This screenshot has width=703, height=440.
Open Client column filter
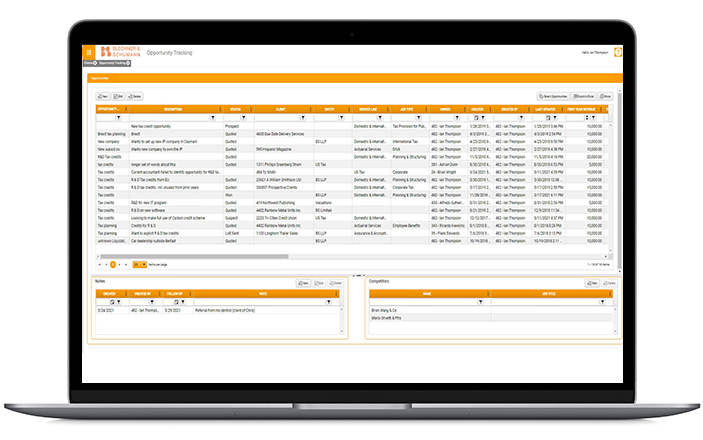303,118
